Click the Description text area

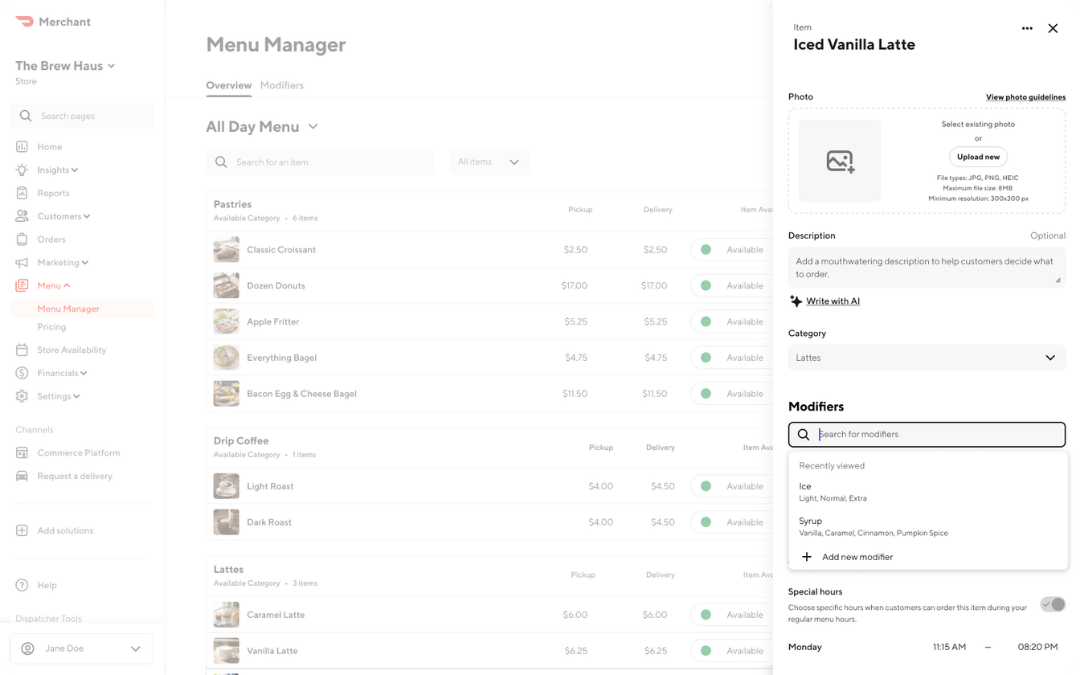(x=926, y=267)
